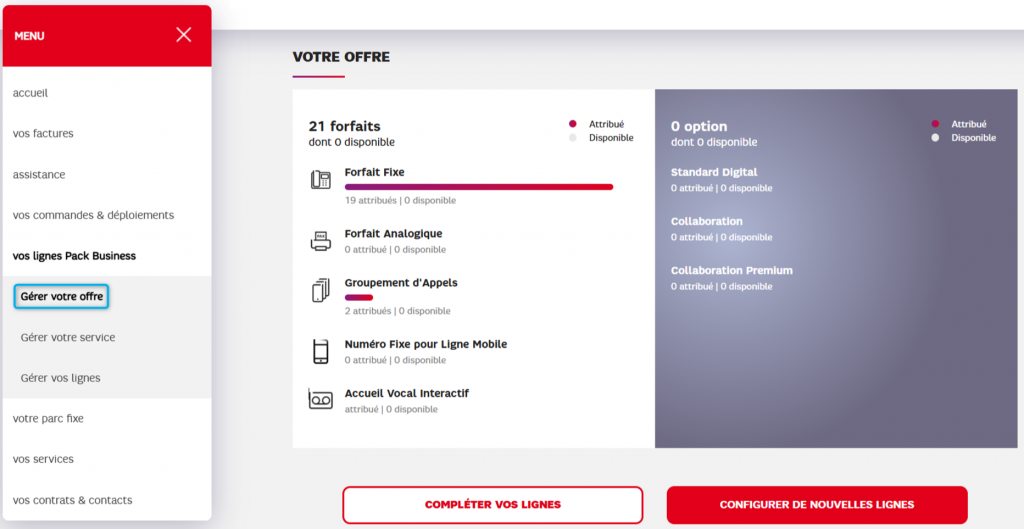Click the Forfait Fixe desk phone icon

pos(321,180)
